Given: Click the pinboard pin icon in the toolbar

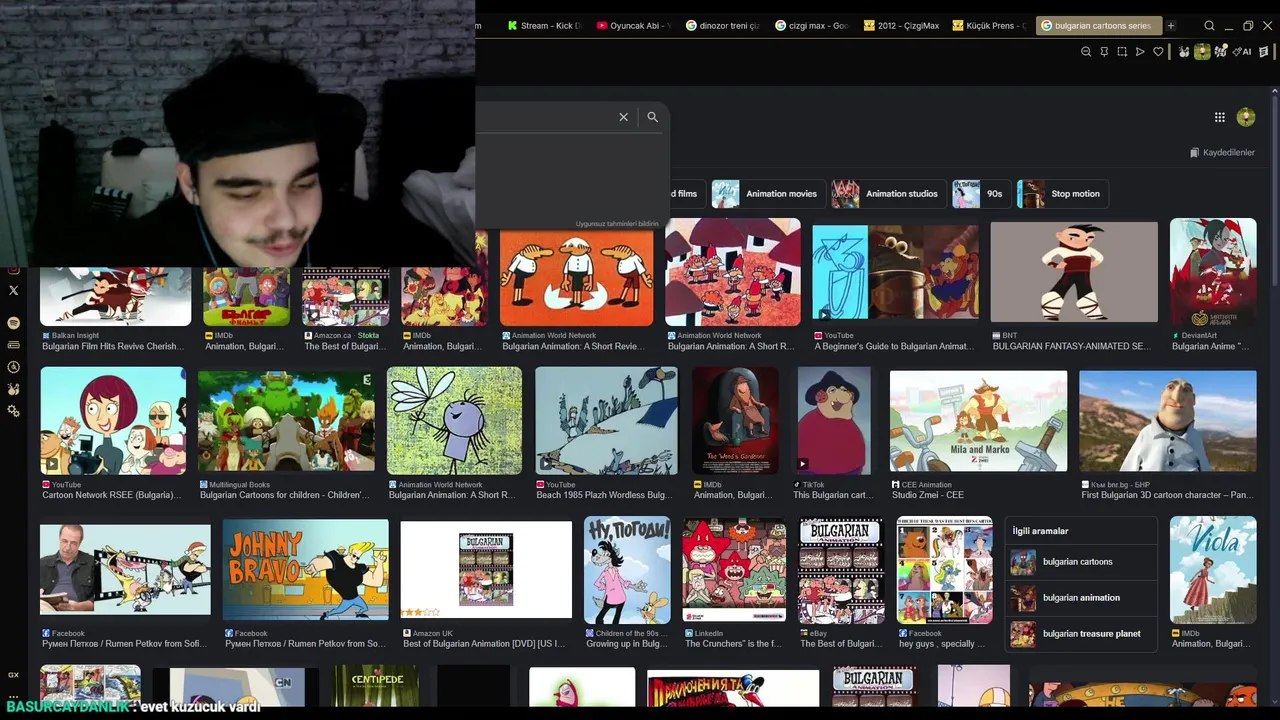Looking at the screenshot, I should 1104,52.
